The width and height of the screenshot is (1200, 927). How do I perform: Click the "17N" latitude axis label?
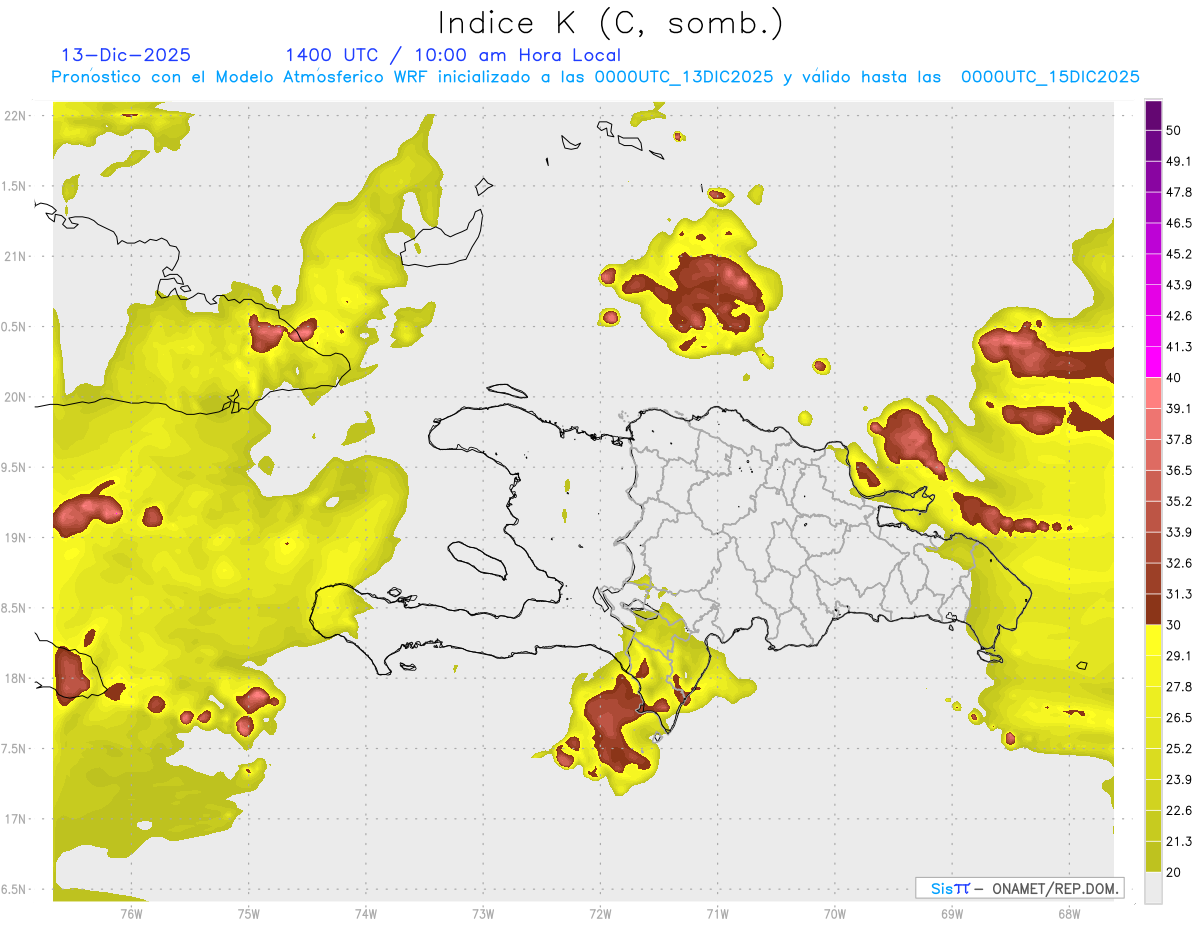[x=16, y=820]
